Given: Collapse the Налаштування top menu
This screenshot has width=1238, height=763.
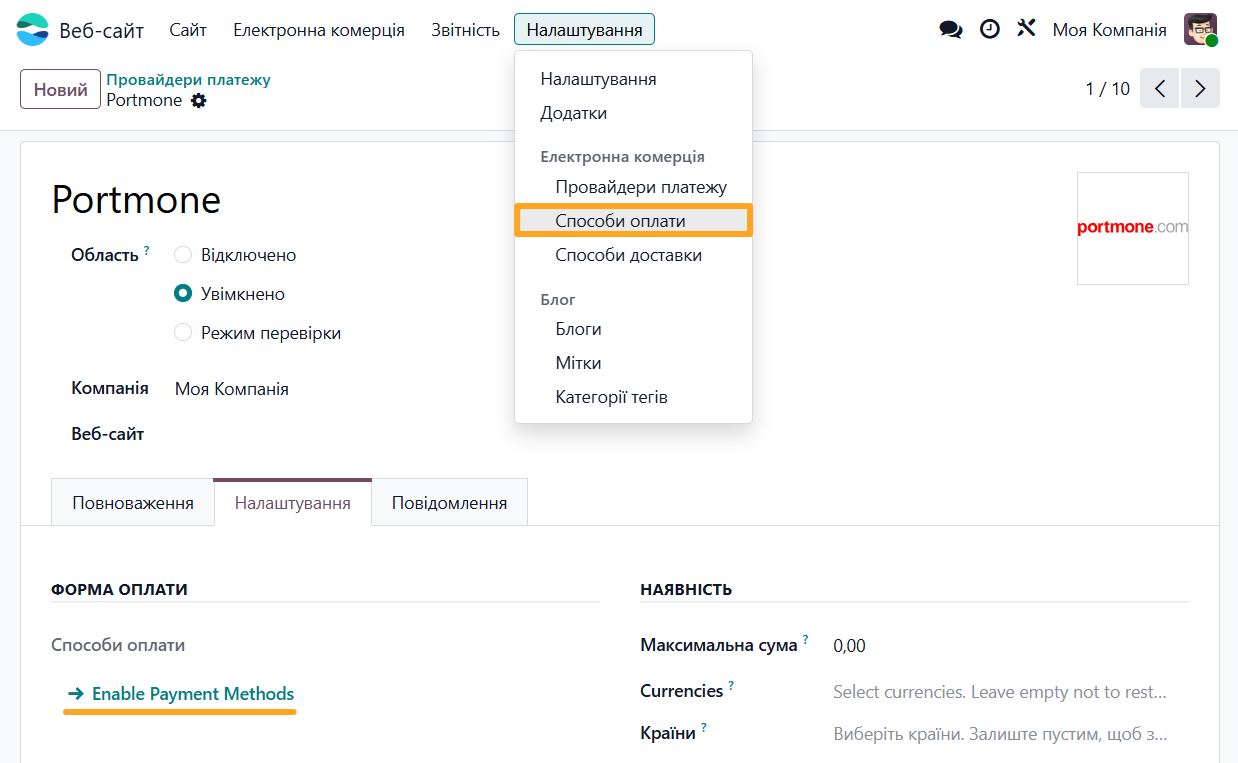Looking at the screenshot, I should pyautogui.click(x=585, y=30).
